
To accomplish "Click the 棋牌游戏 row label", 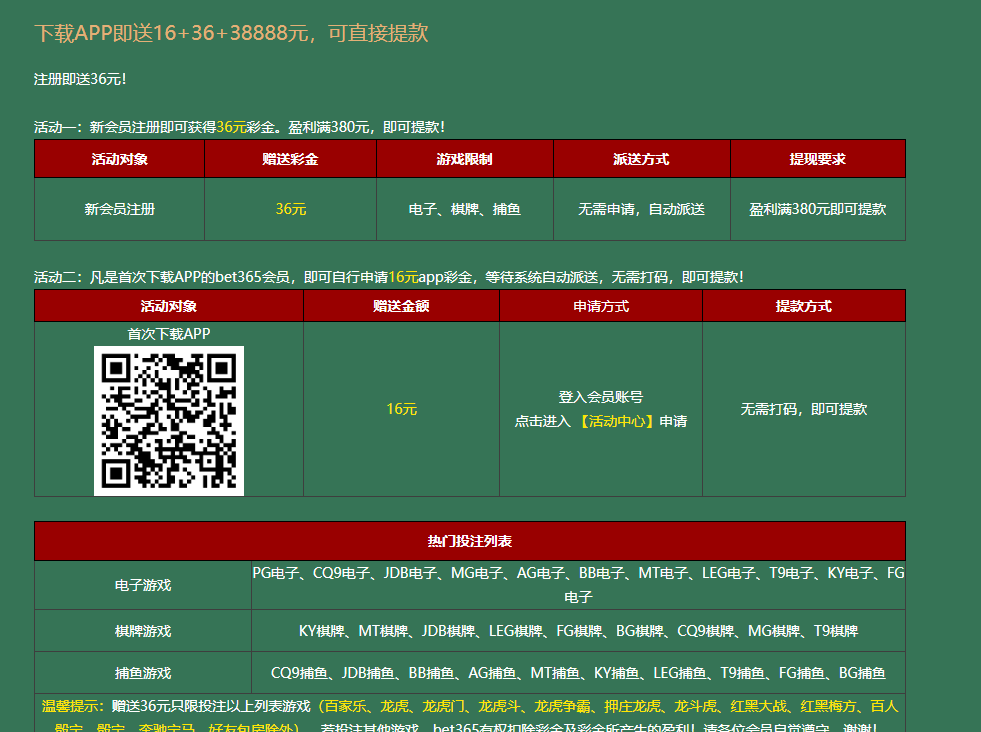I will point(143,631).
